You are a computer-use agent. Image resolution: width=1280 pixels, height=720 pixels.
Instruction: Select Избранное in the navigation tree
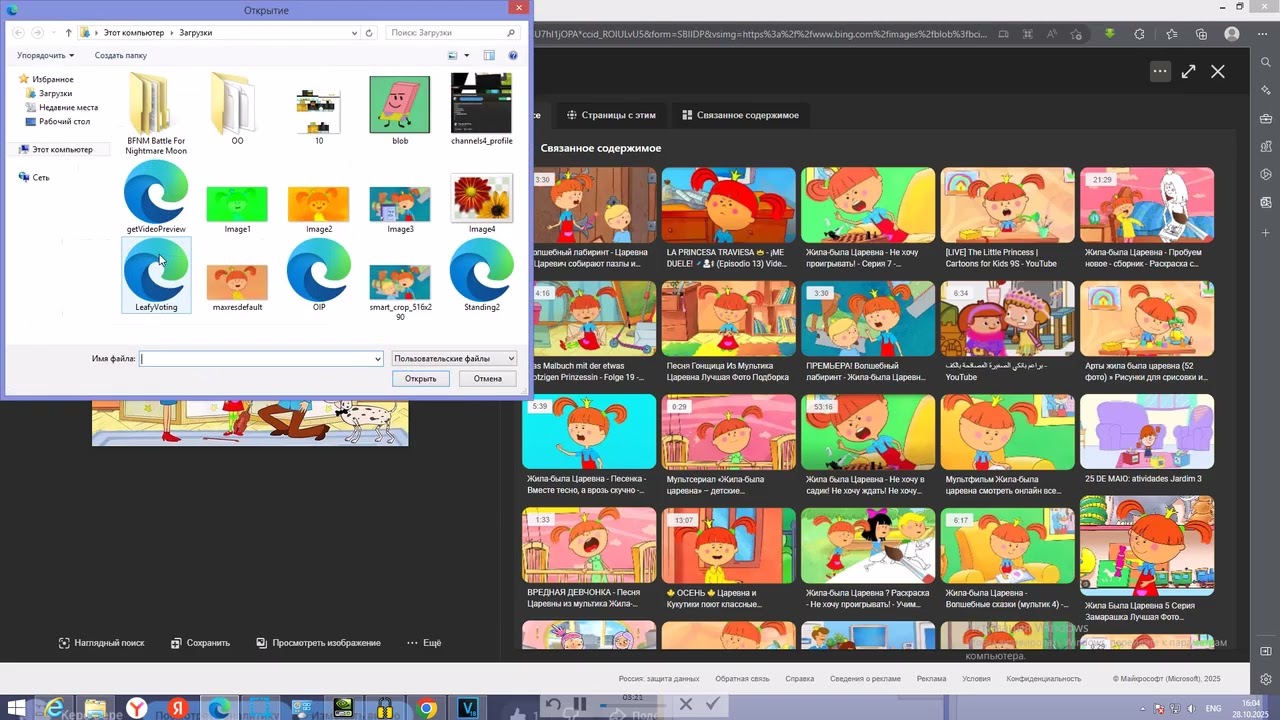52,79
